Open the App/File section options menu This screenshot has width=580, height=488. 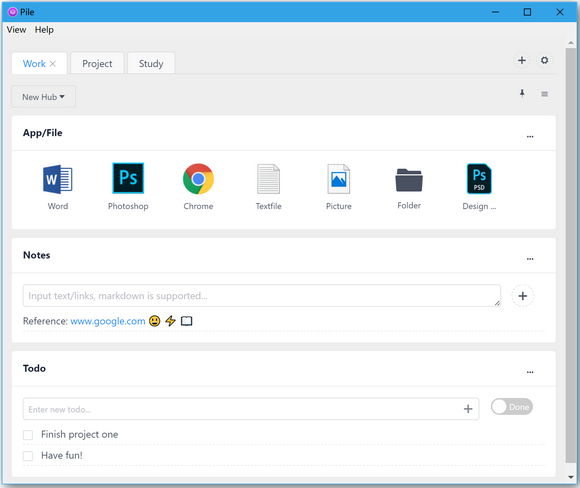(530, 137)
